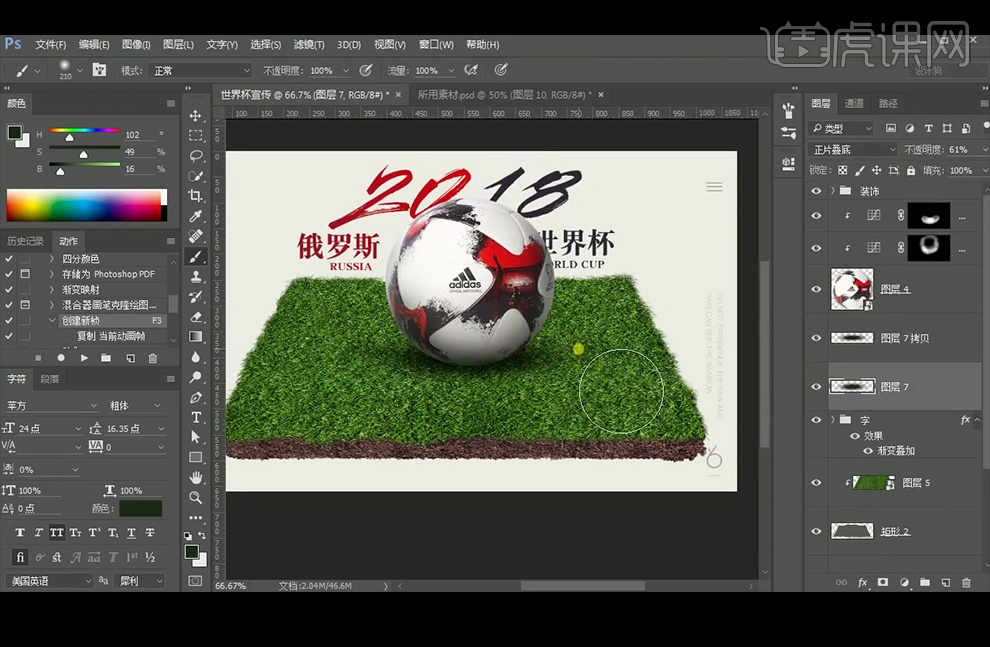This screenshot has width=990, height=647.
Task: Play the selected action
Action: pos(84,358)
